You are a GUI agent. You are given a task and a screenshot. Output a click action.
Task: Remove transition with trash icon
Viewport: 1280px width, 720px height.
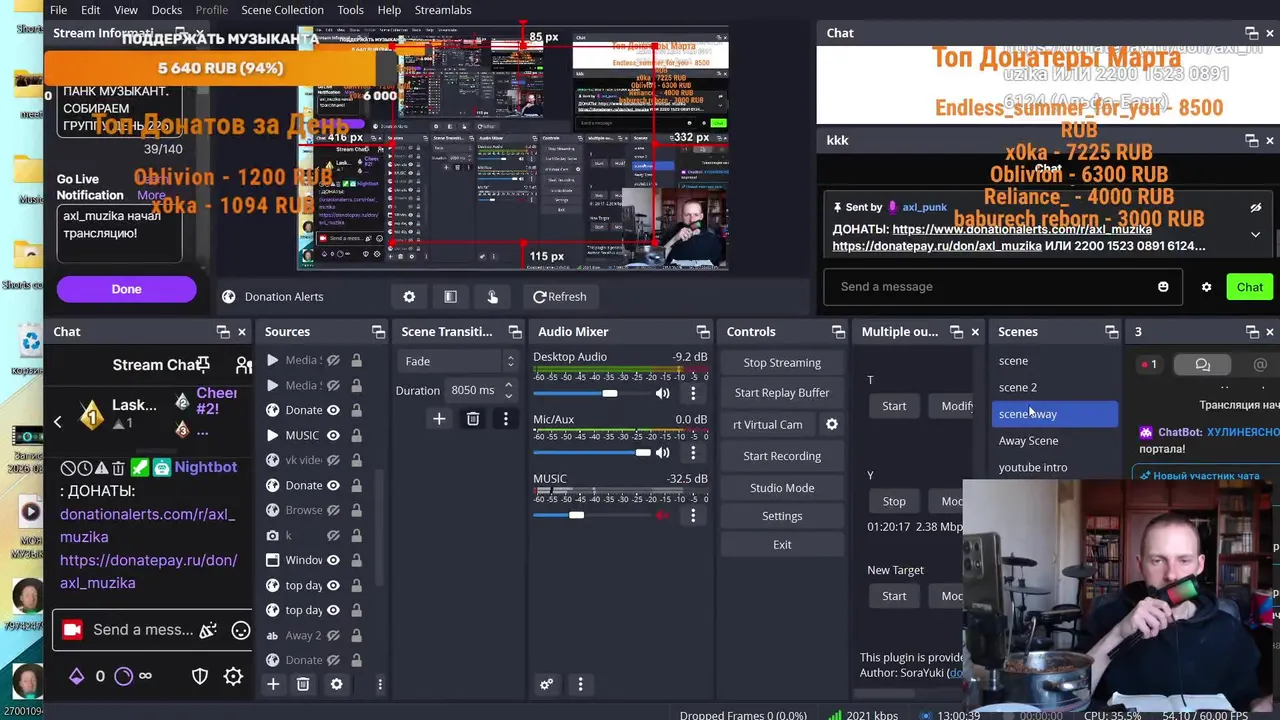(x=473, y=419)
